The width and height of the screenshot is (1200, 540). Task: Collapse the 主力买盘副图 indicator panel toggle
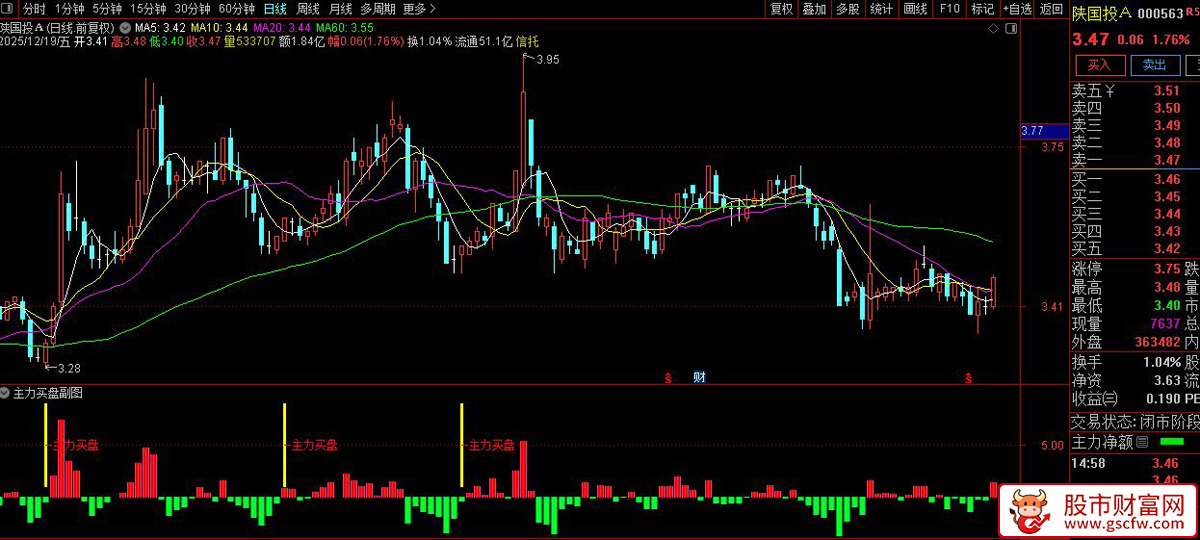[6, 393]
